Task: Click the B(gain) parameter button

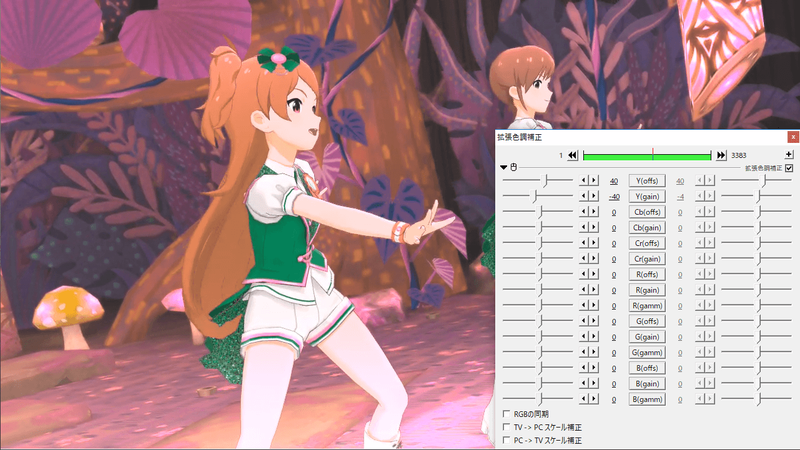Action: click(x=647, y=384)
